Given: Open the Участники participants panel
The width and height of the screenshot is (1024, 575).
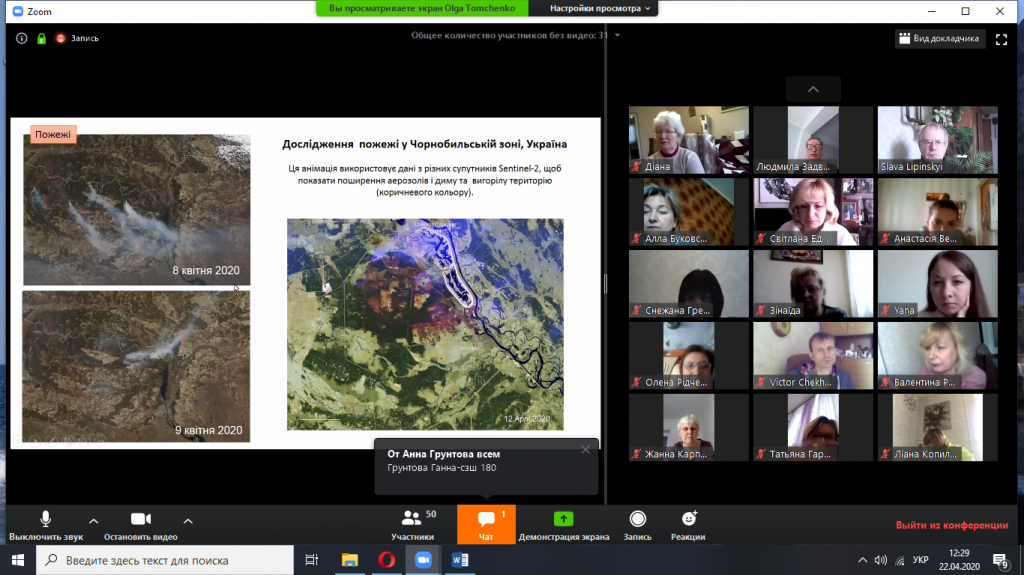Looking at the screenshot, I should coord(412,525).
